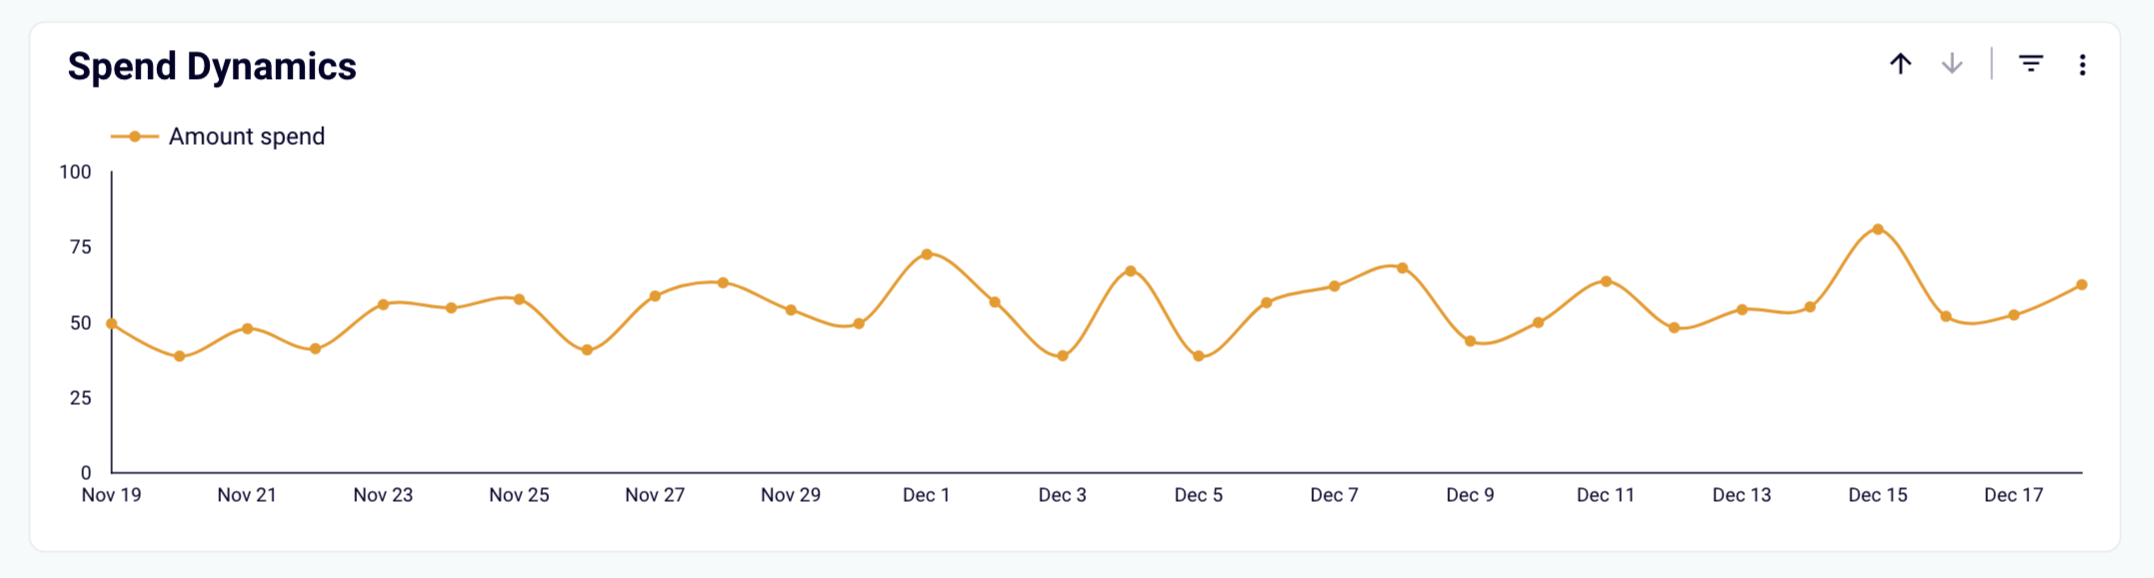This screenshot has width=2154, height=578.
Task: Click the Dec 7 x-axis label
Action: point(1334,495)
